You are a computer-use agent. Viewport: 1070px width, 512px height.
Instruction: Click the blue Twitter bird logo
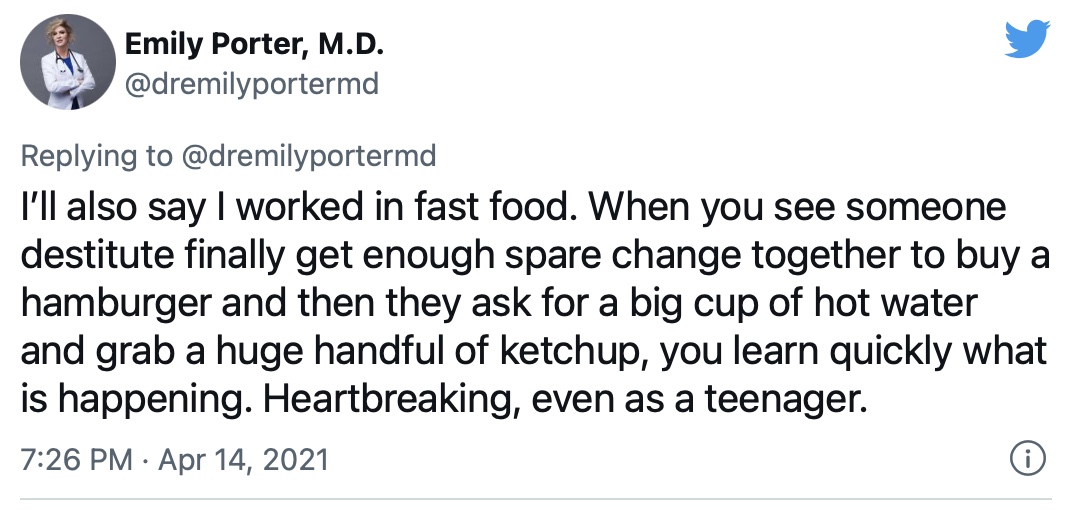click(1027, 39)
